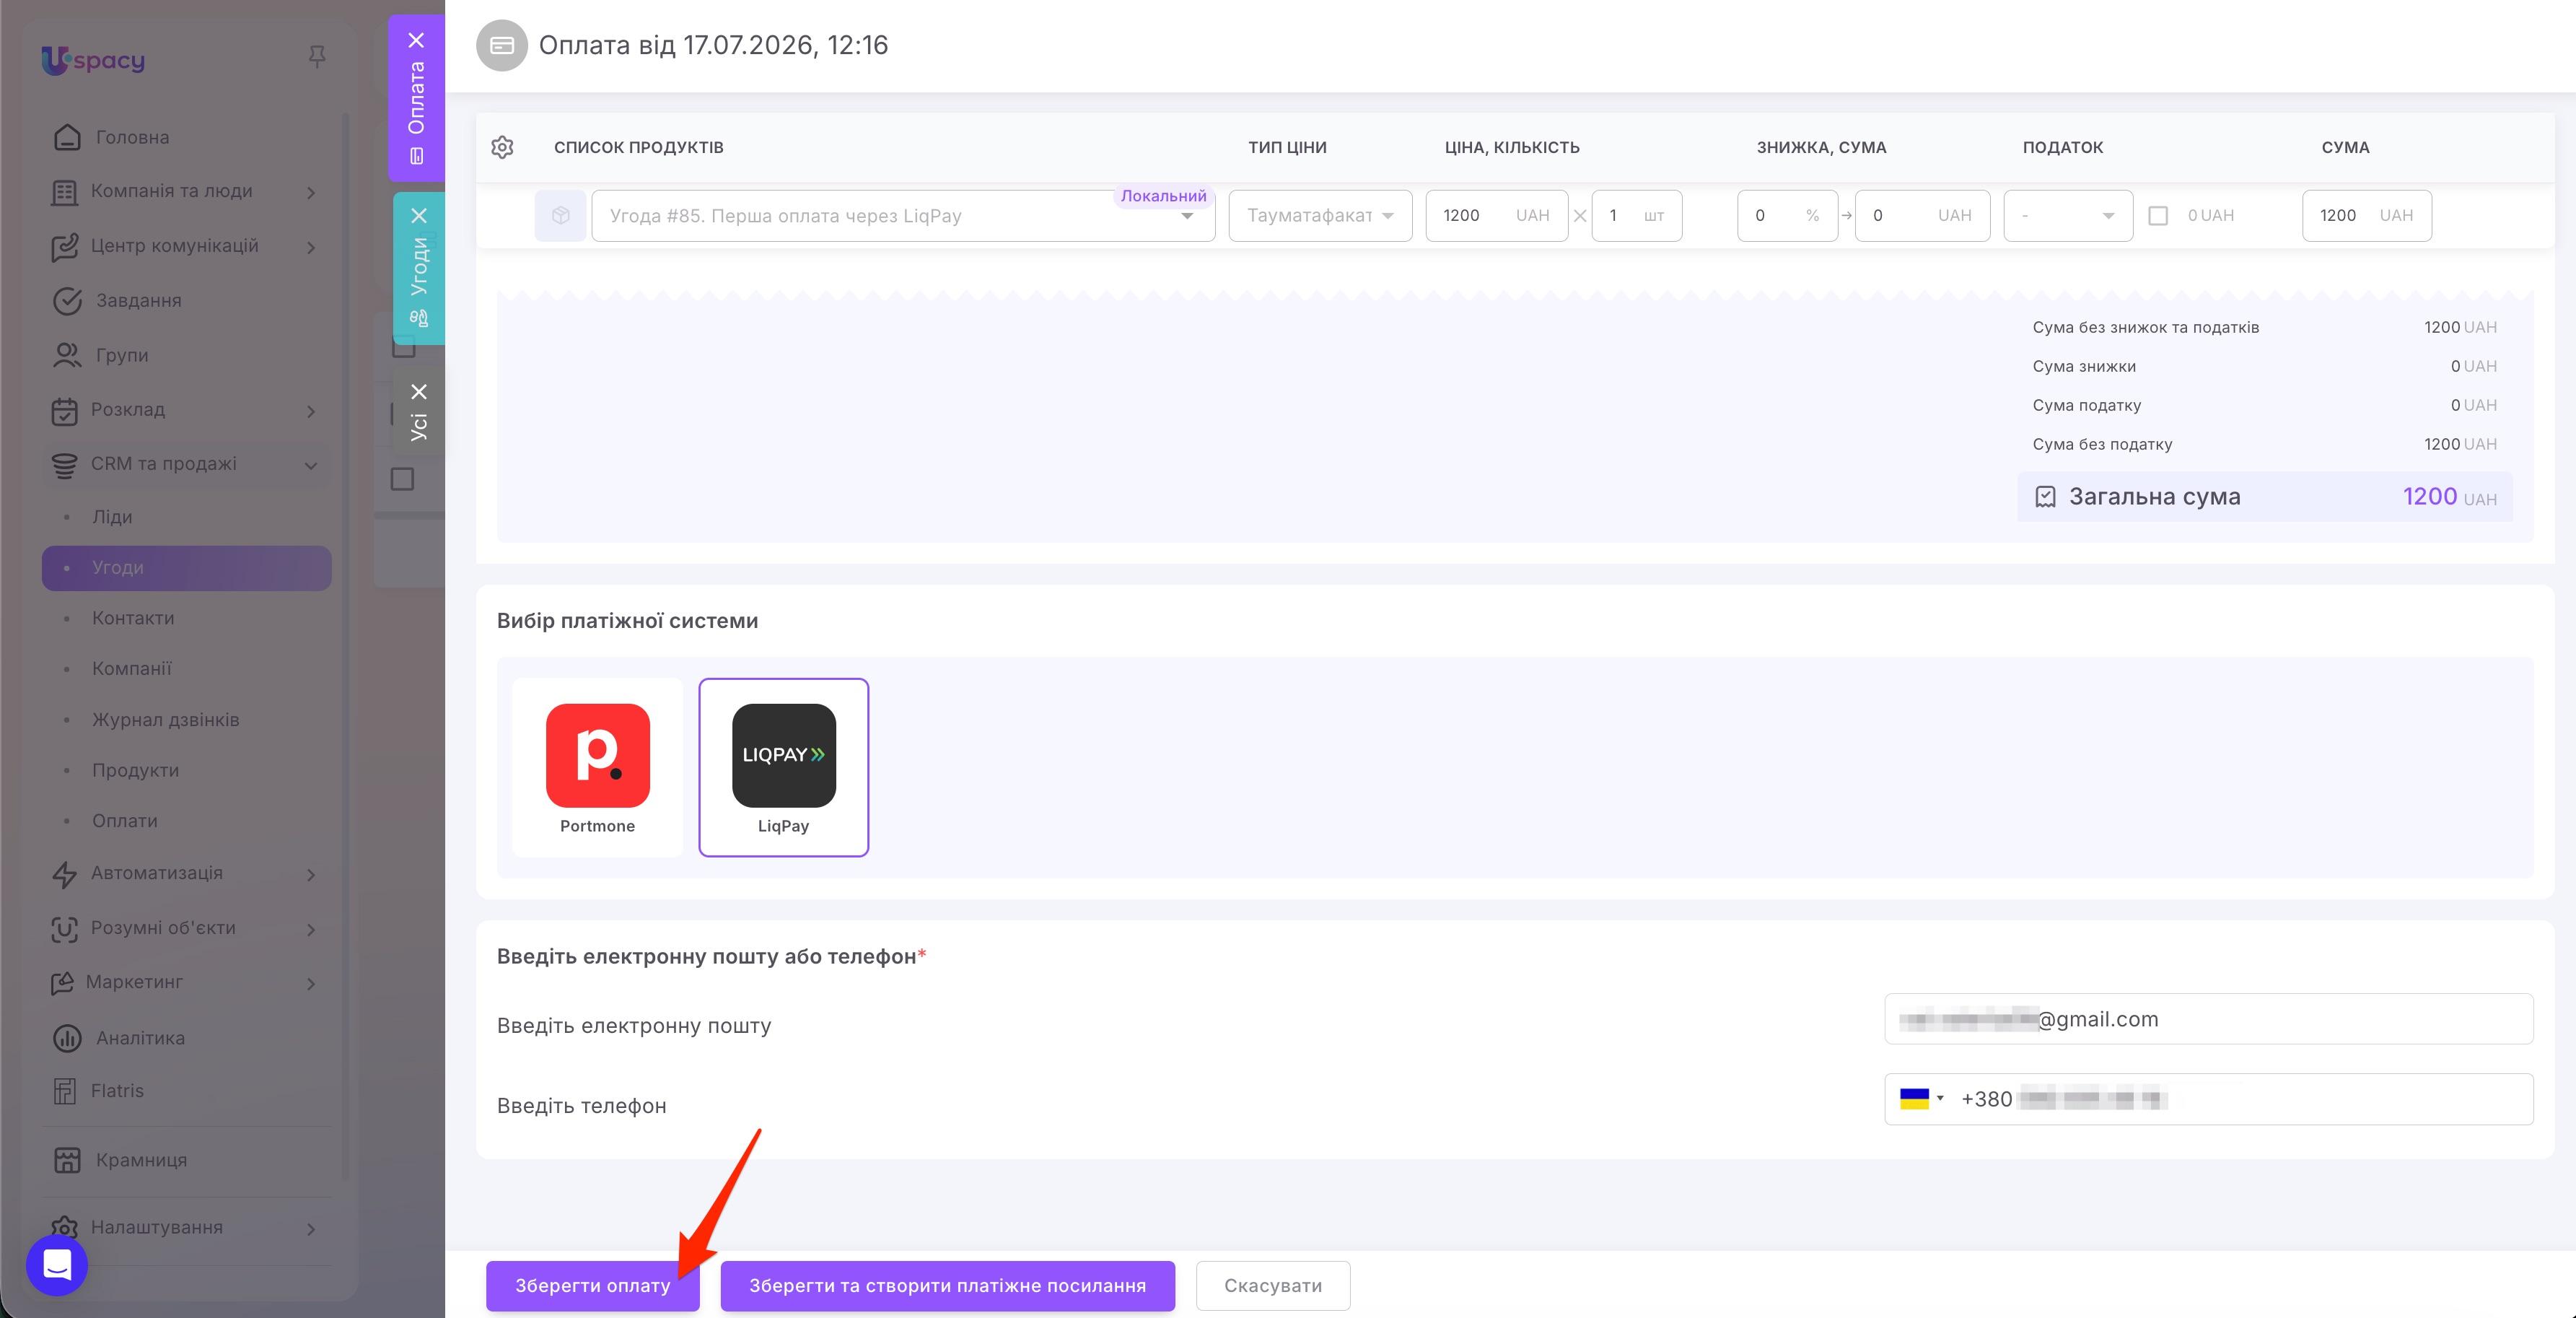
Task: Toggle the tax included checkbox
Action: 2158,215
